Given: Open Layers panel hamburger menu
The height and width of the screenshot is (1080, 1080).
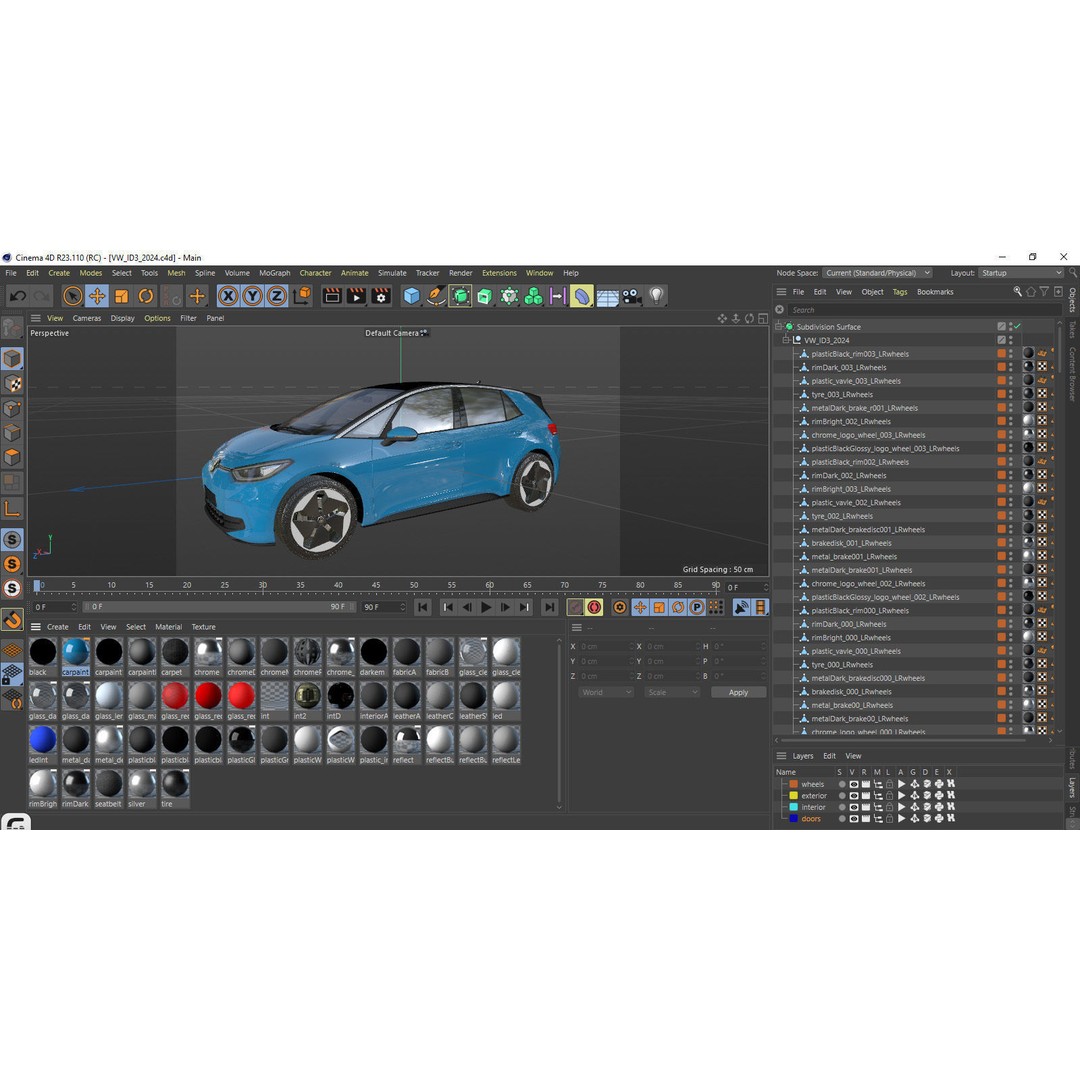Looking at the screenshot, I should 781,756.
